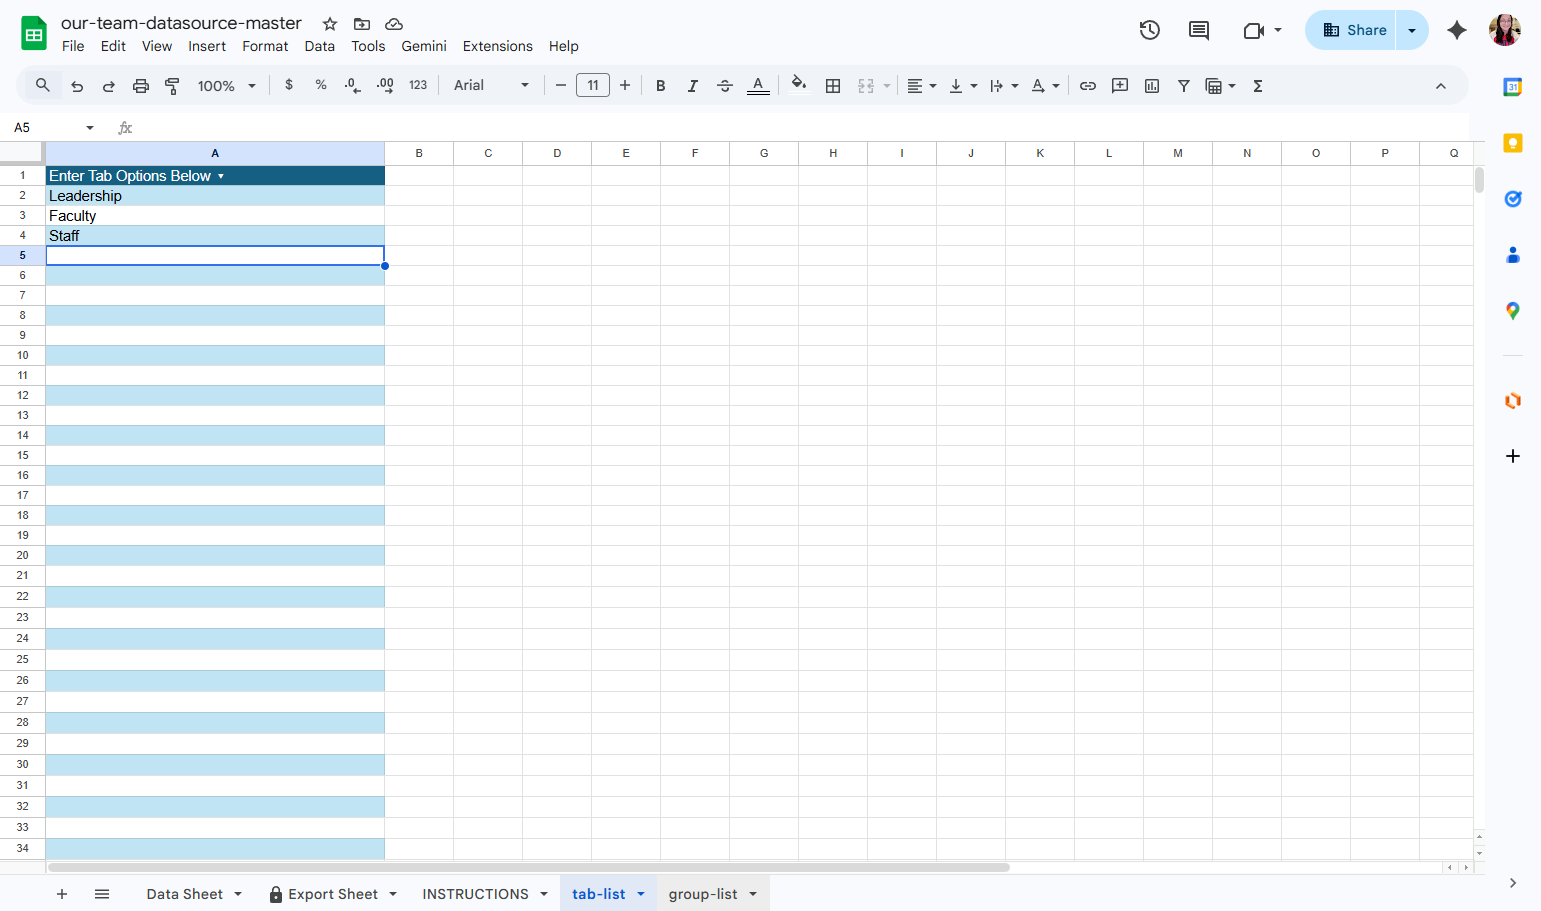This screenshot has width=1541, height=911.
Task: Click the redo arrow icon
Action: (x=109, y=86)
